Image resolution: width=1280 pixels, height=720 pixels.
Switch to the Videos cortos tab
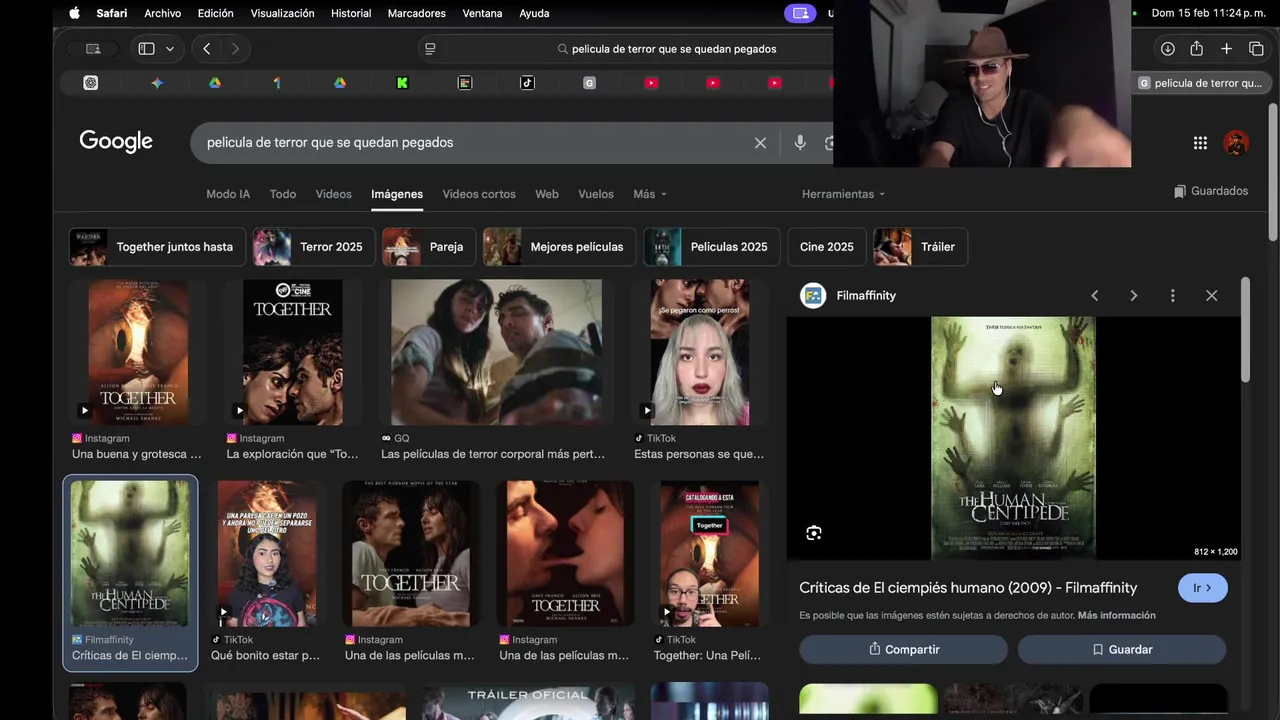(x=479, y=194)
